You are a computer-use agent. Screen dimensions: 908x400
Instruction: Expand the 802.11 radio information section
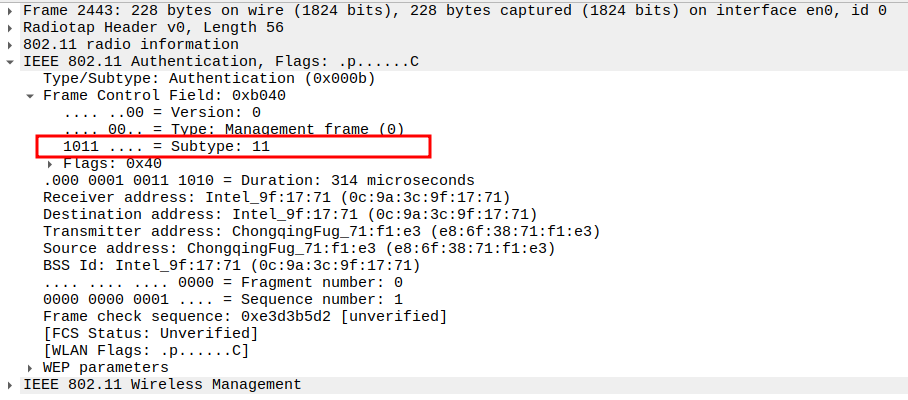[x=11, y=45]
